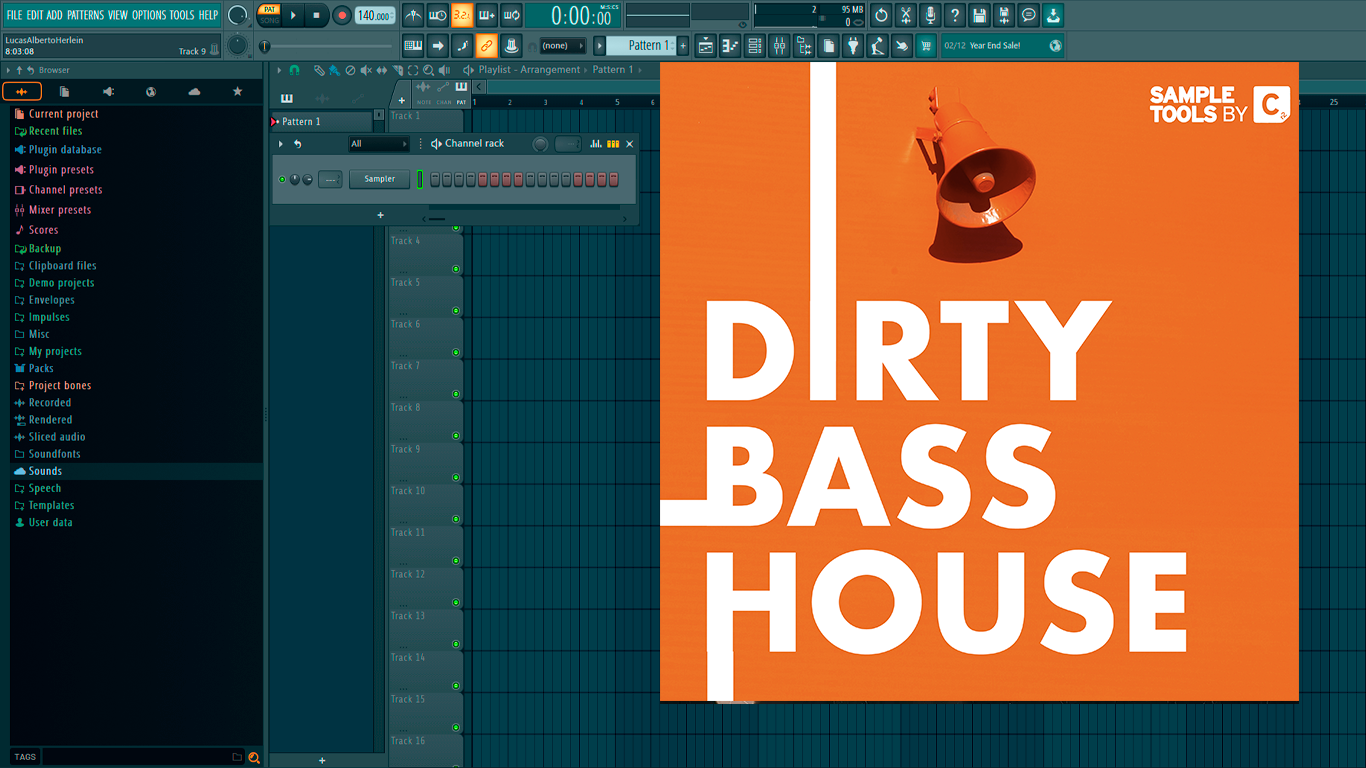
Task: Open the FILE menu
Action: pos(14,15)
